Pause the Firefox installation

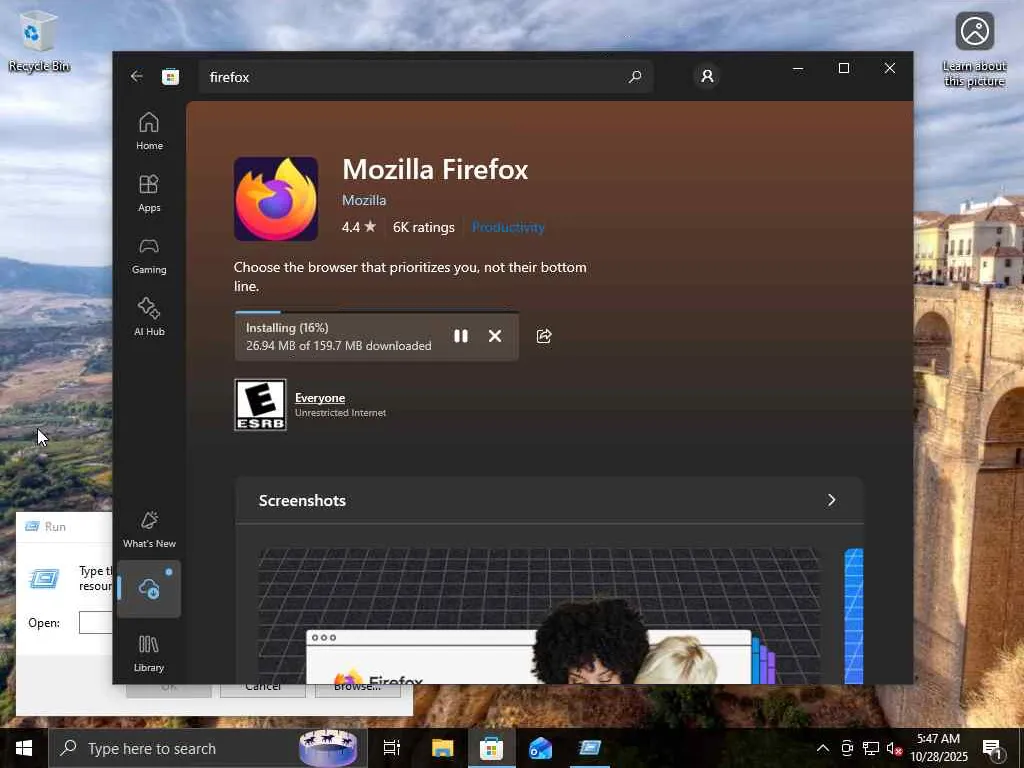coord(460,336)
